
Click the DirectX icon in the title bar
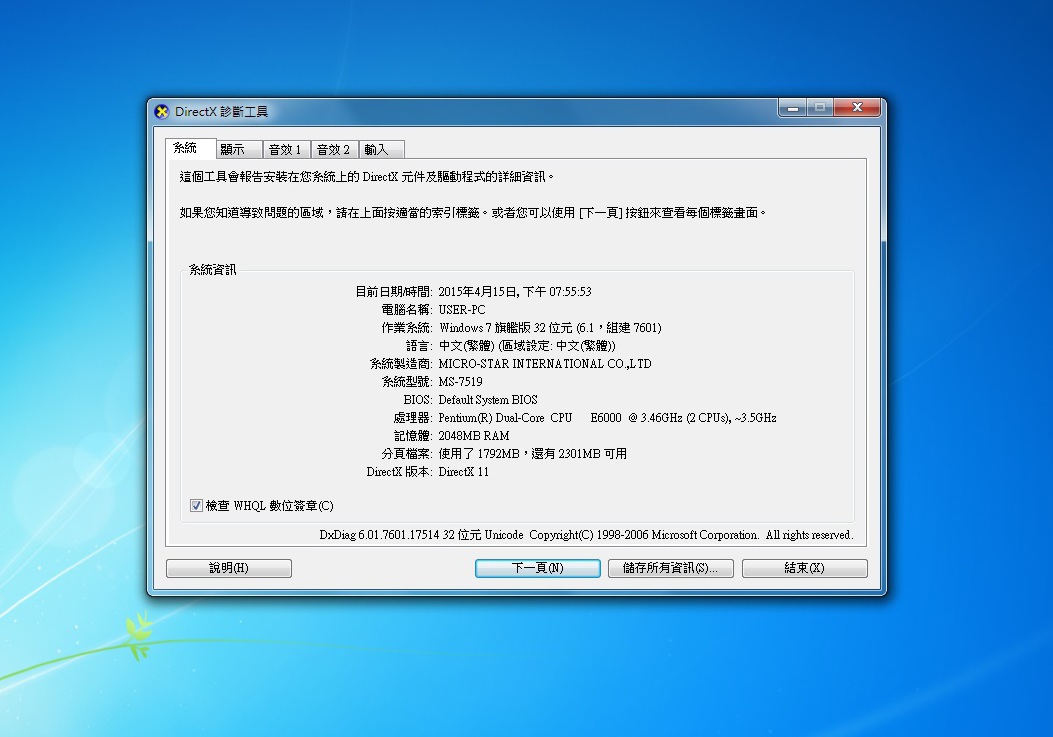point(162,111)
